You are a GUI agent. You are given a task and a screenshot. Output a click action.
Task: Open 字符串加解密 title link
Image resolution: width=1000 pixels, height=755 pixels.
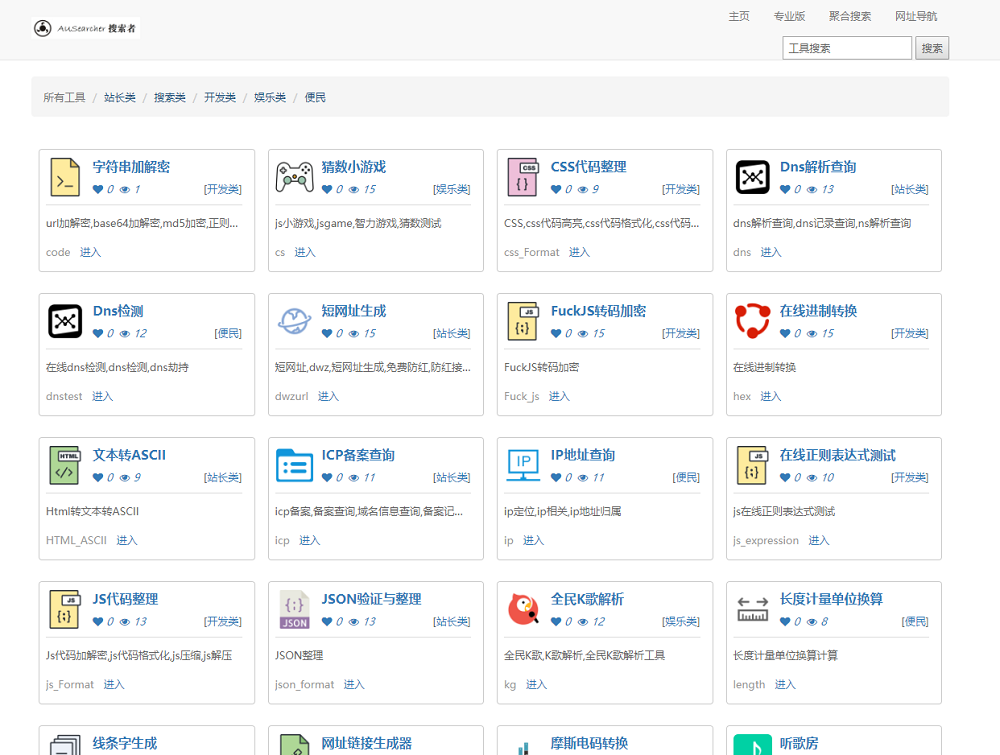[x=131, y=167]
